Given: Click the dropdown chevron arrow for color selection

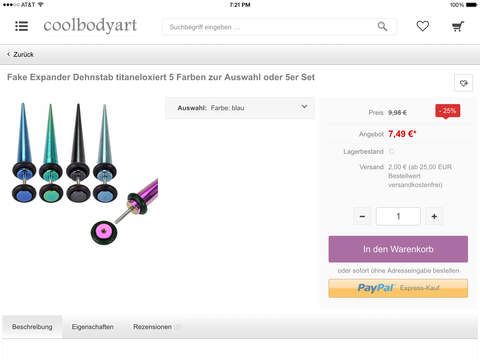Looking at the screenshot, I should pyautogui.click(x=304, y=107).
